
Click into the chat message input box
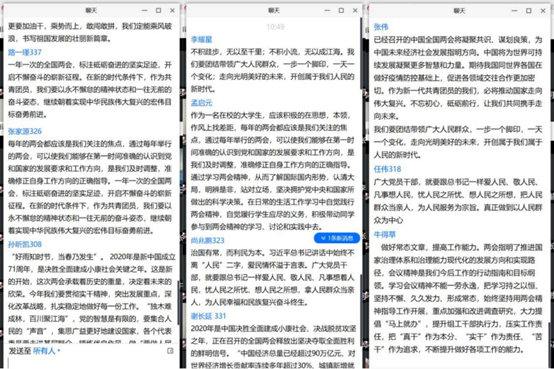click(92, 363)
